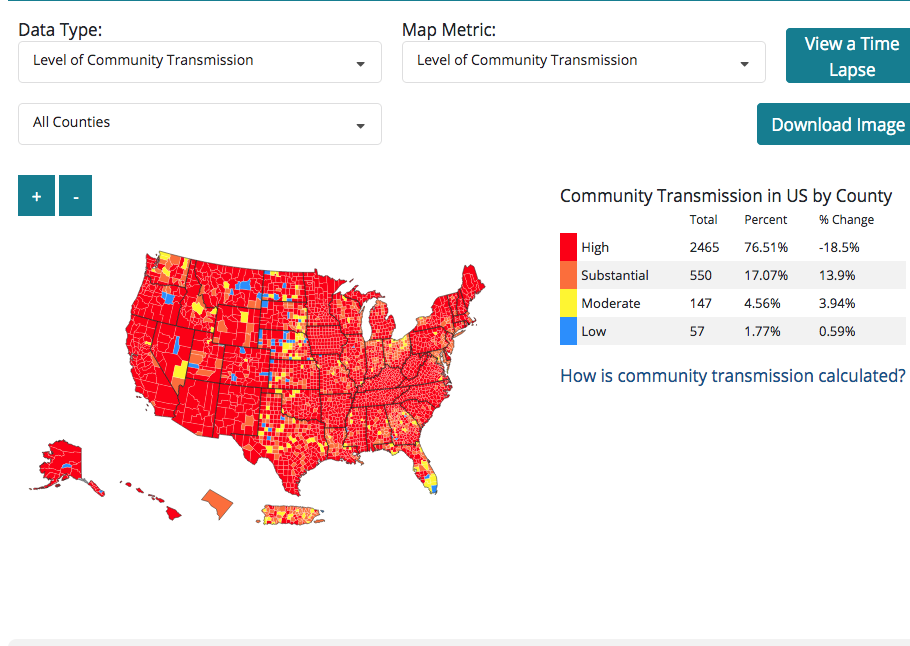Open the Data Type dropdown
The width and height of the screenshot is (910, 646).
(x=199, y=61)
